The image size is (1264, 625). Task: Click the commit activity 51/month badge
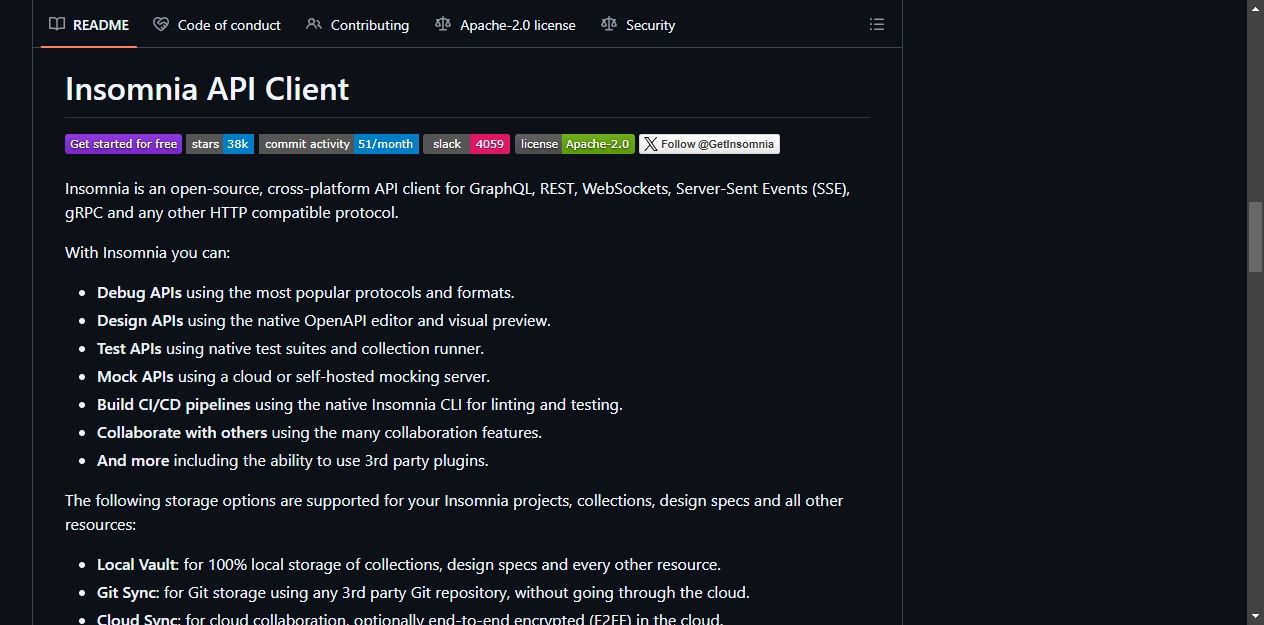(339, 144)
